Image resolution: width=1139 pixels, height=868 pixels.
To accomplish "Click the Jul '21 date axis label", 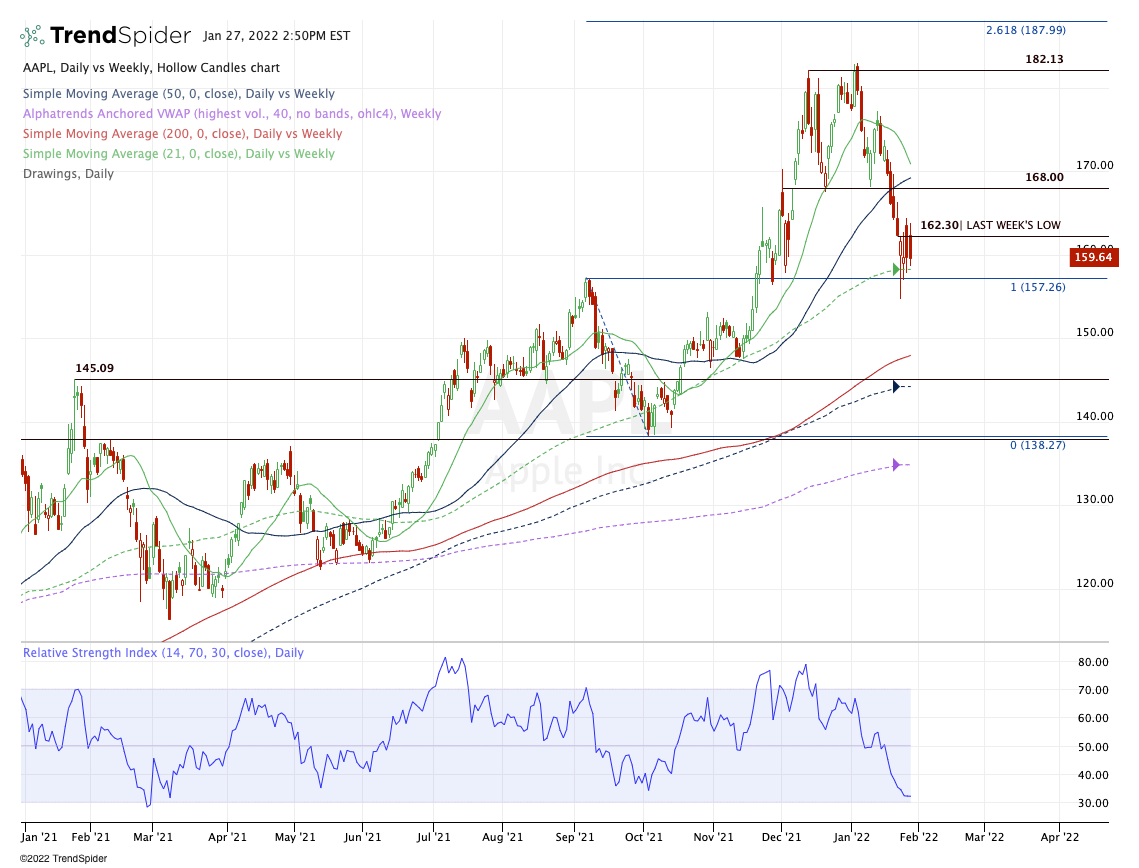I will tap(434, 837).
